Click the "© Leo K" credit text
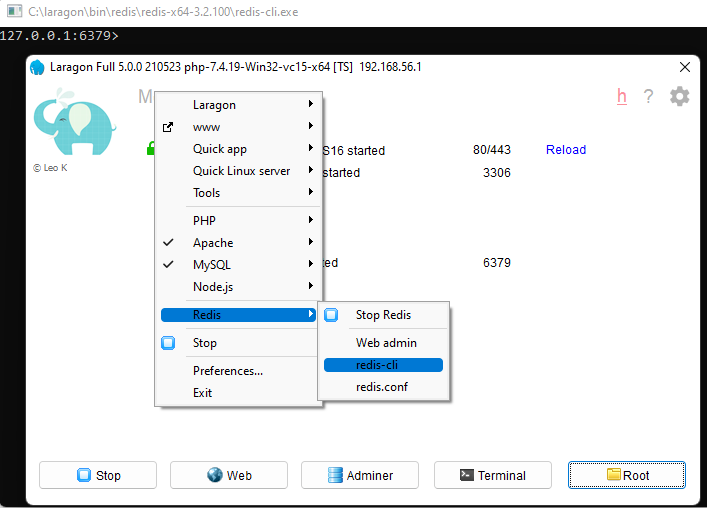This screenshot has width=707, height=508. pyautogui.click(x=50, y=168)
